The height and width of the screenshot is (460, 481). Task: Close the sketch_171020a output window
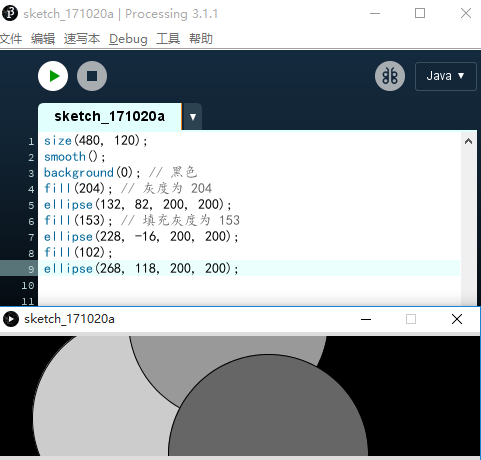pyautogui.click(x=457, y=319)
